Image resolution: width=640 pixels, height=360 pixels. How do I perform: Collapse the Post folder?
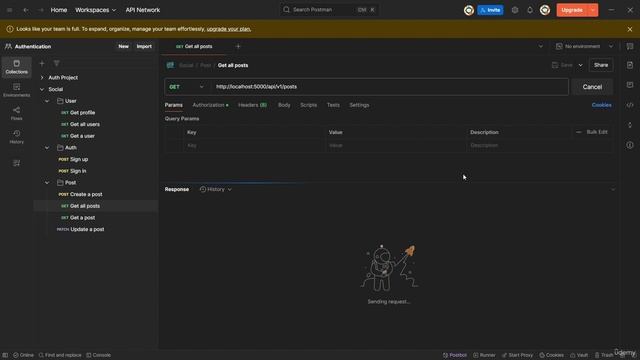(47, 182)
